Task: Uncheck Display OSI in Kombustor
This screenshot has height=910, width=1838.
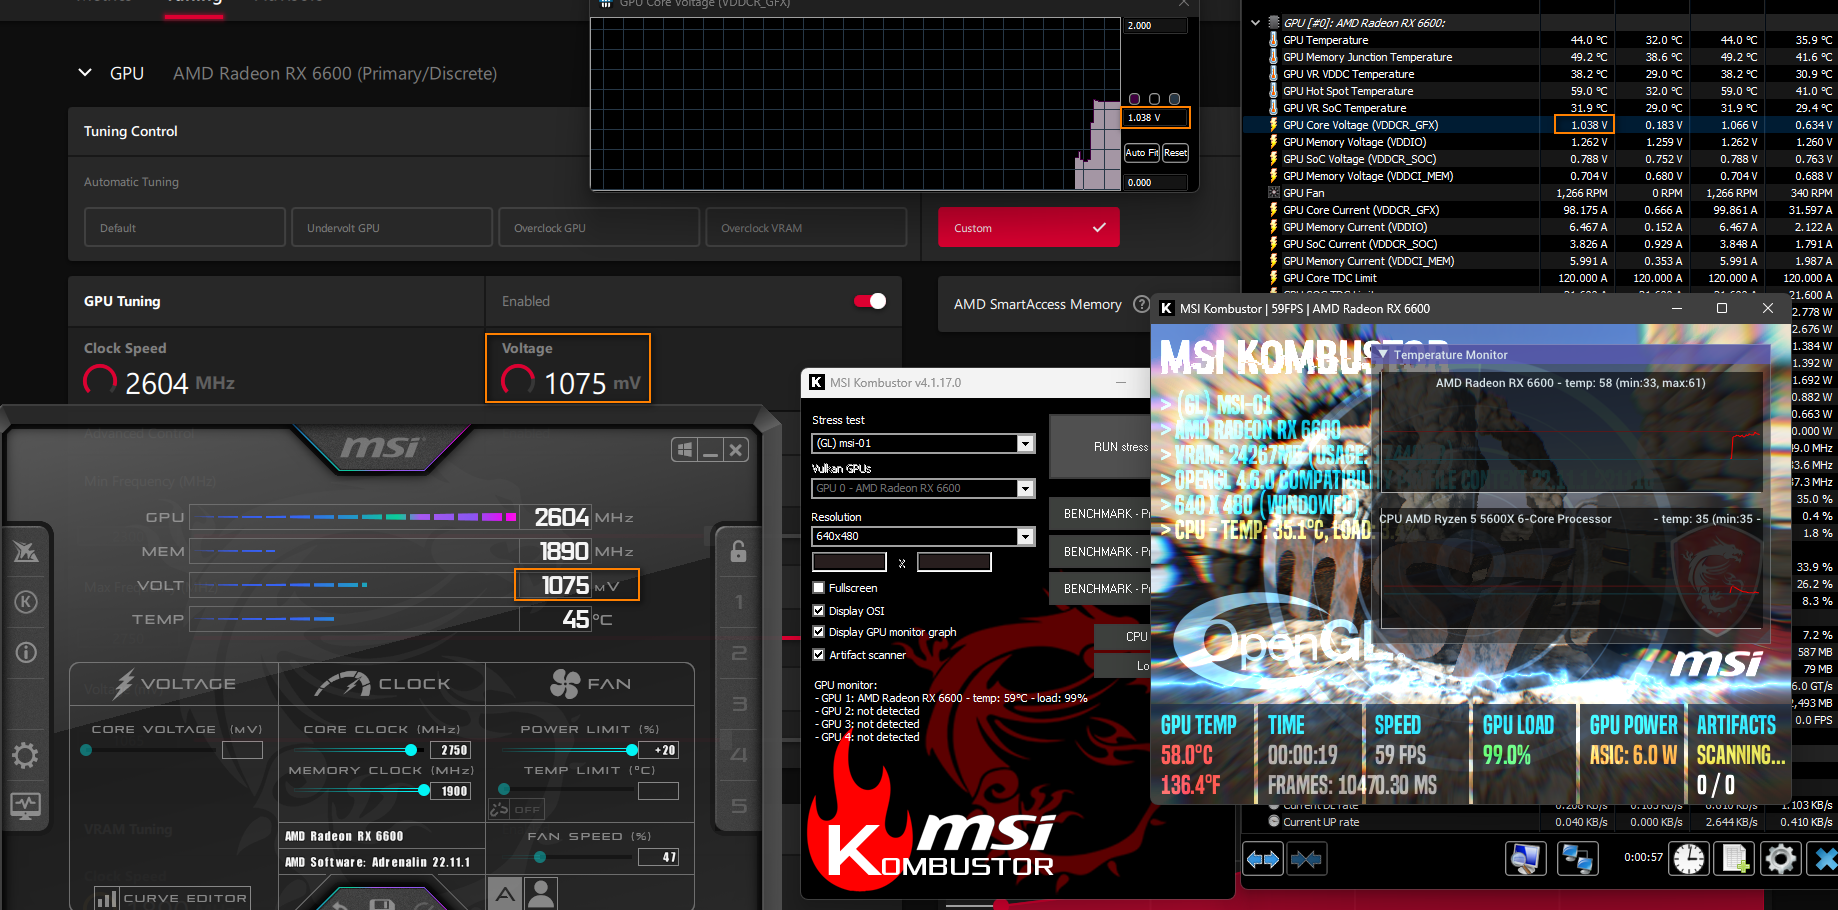Action: pos(819,611)
